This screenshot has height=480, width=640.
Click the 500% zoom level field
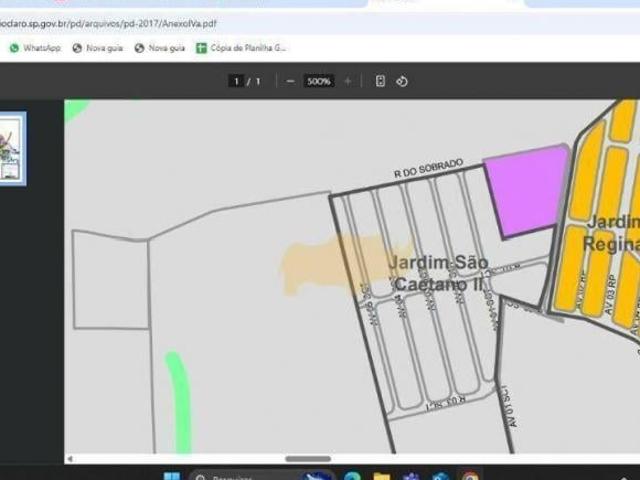tap(319, 81)
